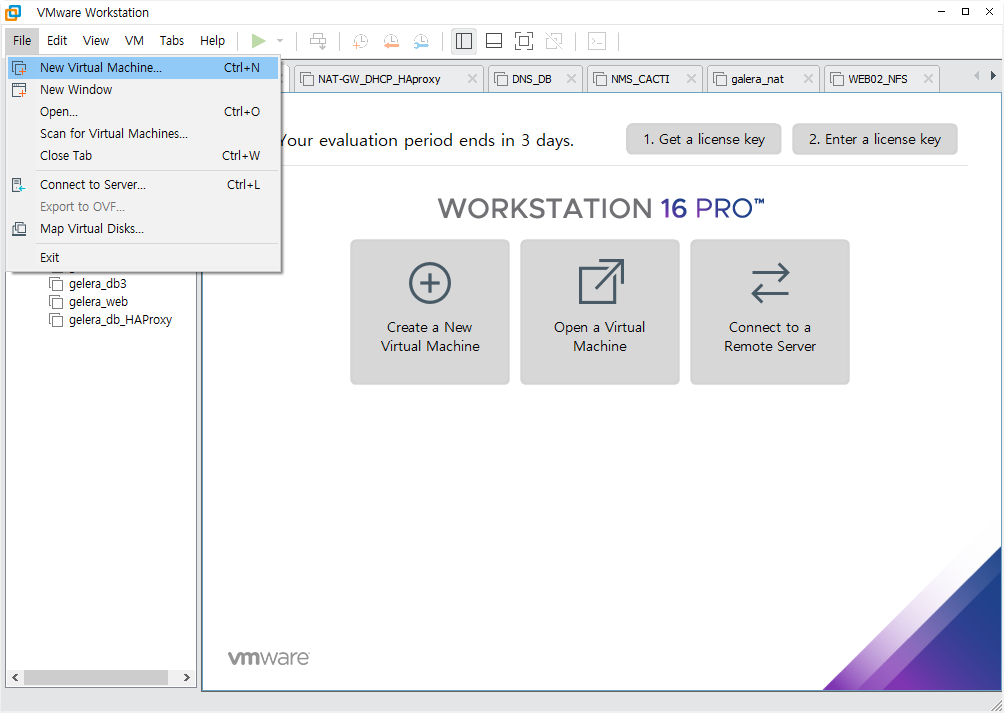
Task: Open the File menu
Action: point(22,40)
